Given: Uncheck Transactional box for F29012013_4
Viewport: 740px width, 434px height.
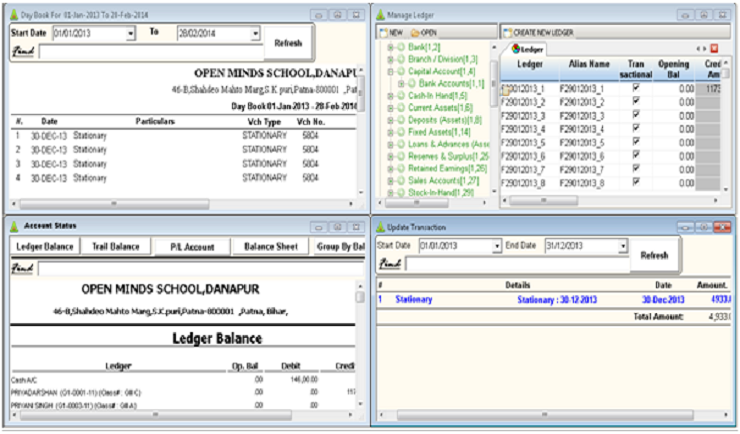Looking at the screenshot, I should [635, 129].
